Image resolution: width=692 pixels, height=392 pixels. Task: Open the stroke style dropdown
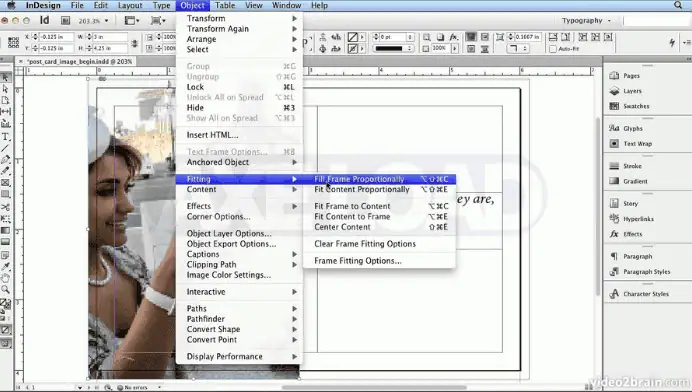(393, 48)
